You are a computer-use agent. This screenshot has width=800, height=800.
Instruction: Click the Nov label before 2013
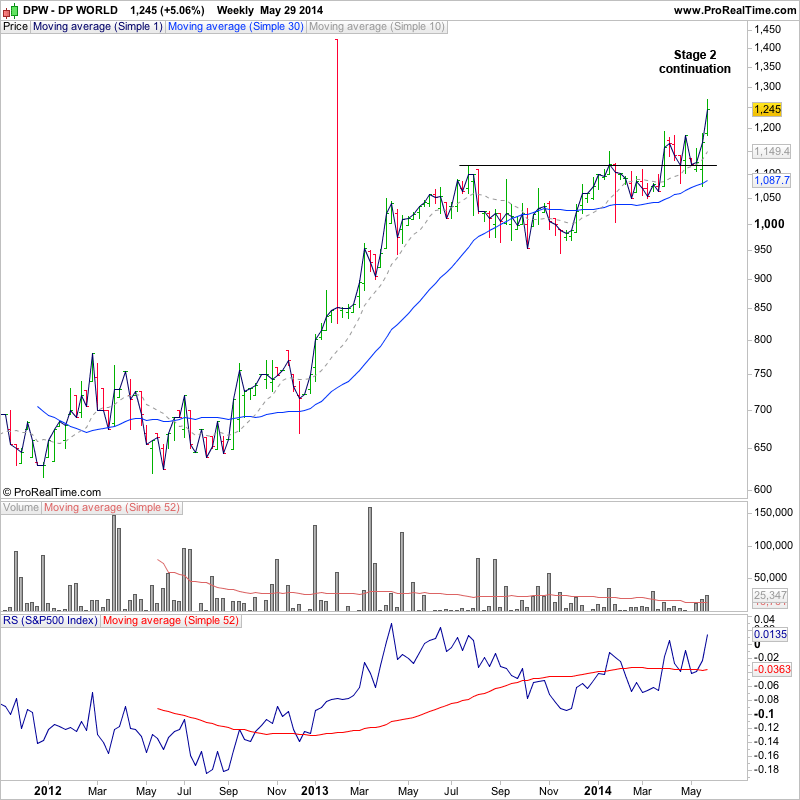tap(277, 791)
